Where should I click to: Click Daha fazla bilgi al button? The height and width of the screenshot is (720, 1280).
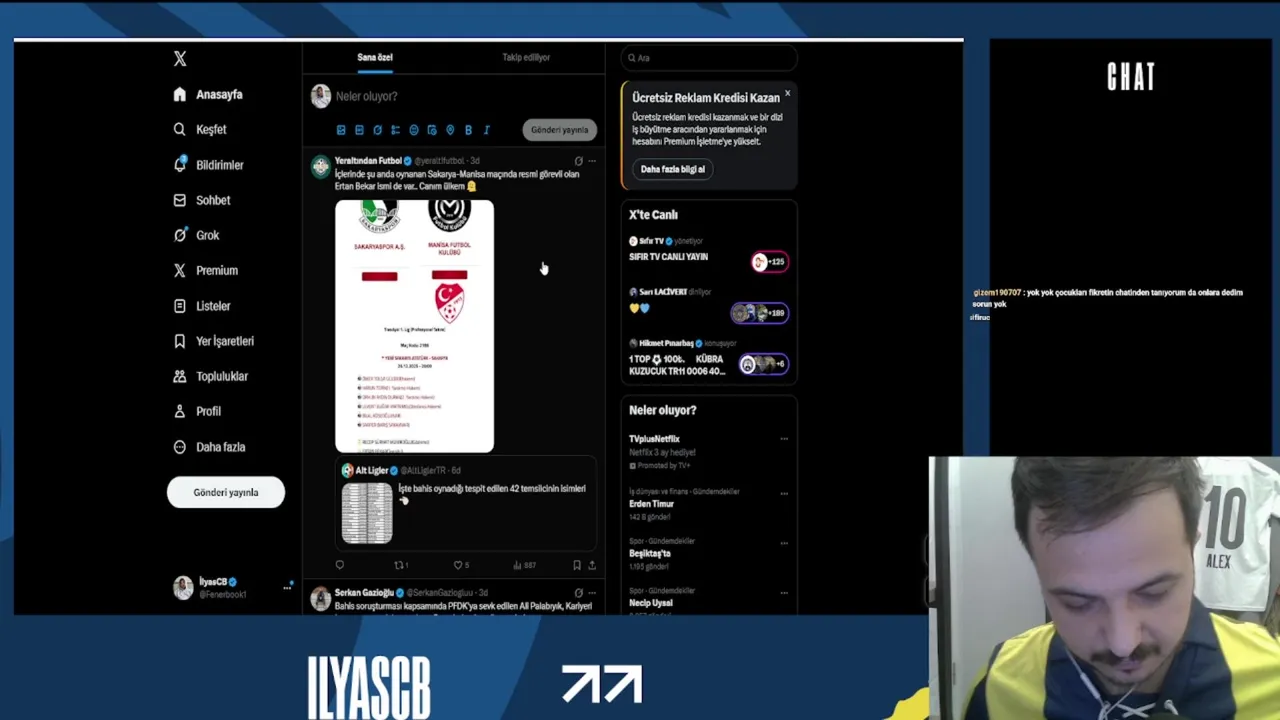tap(673, 169)
